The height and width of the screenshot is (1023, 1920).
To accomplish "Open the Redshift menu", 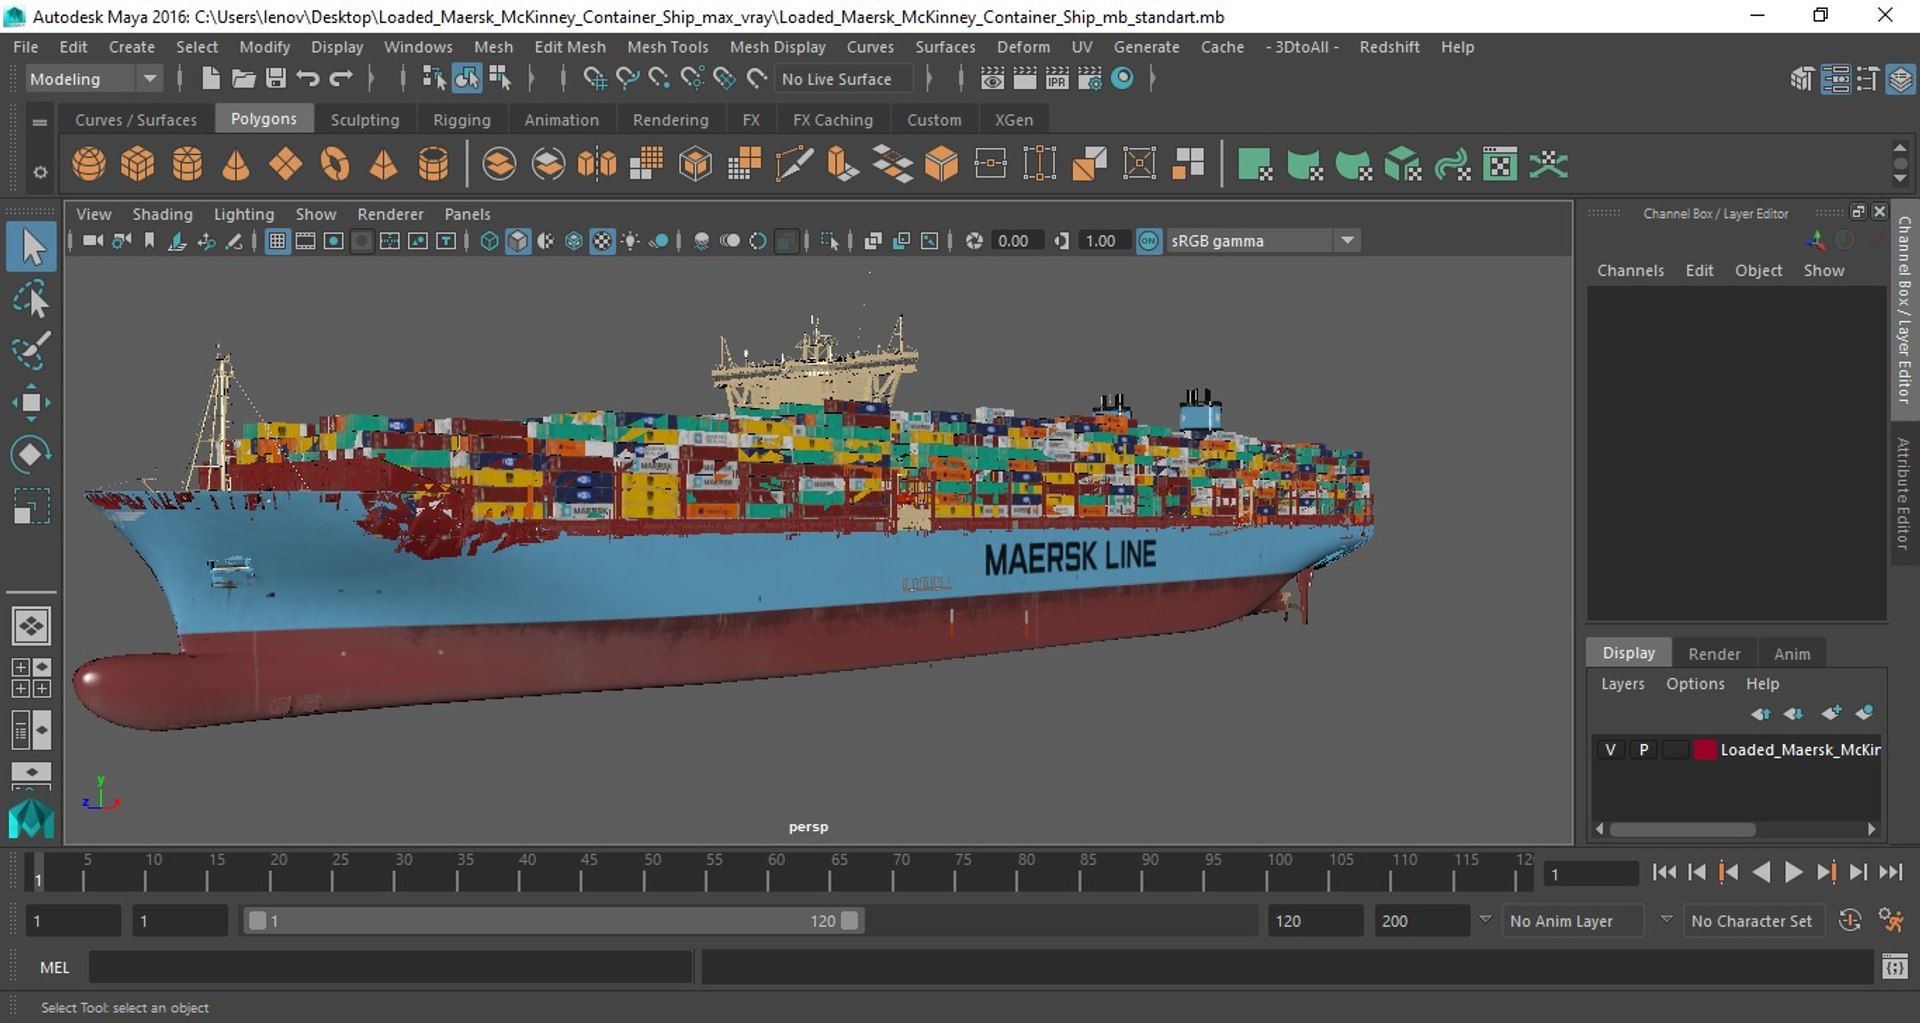I will tap(1389, 47).
